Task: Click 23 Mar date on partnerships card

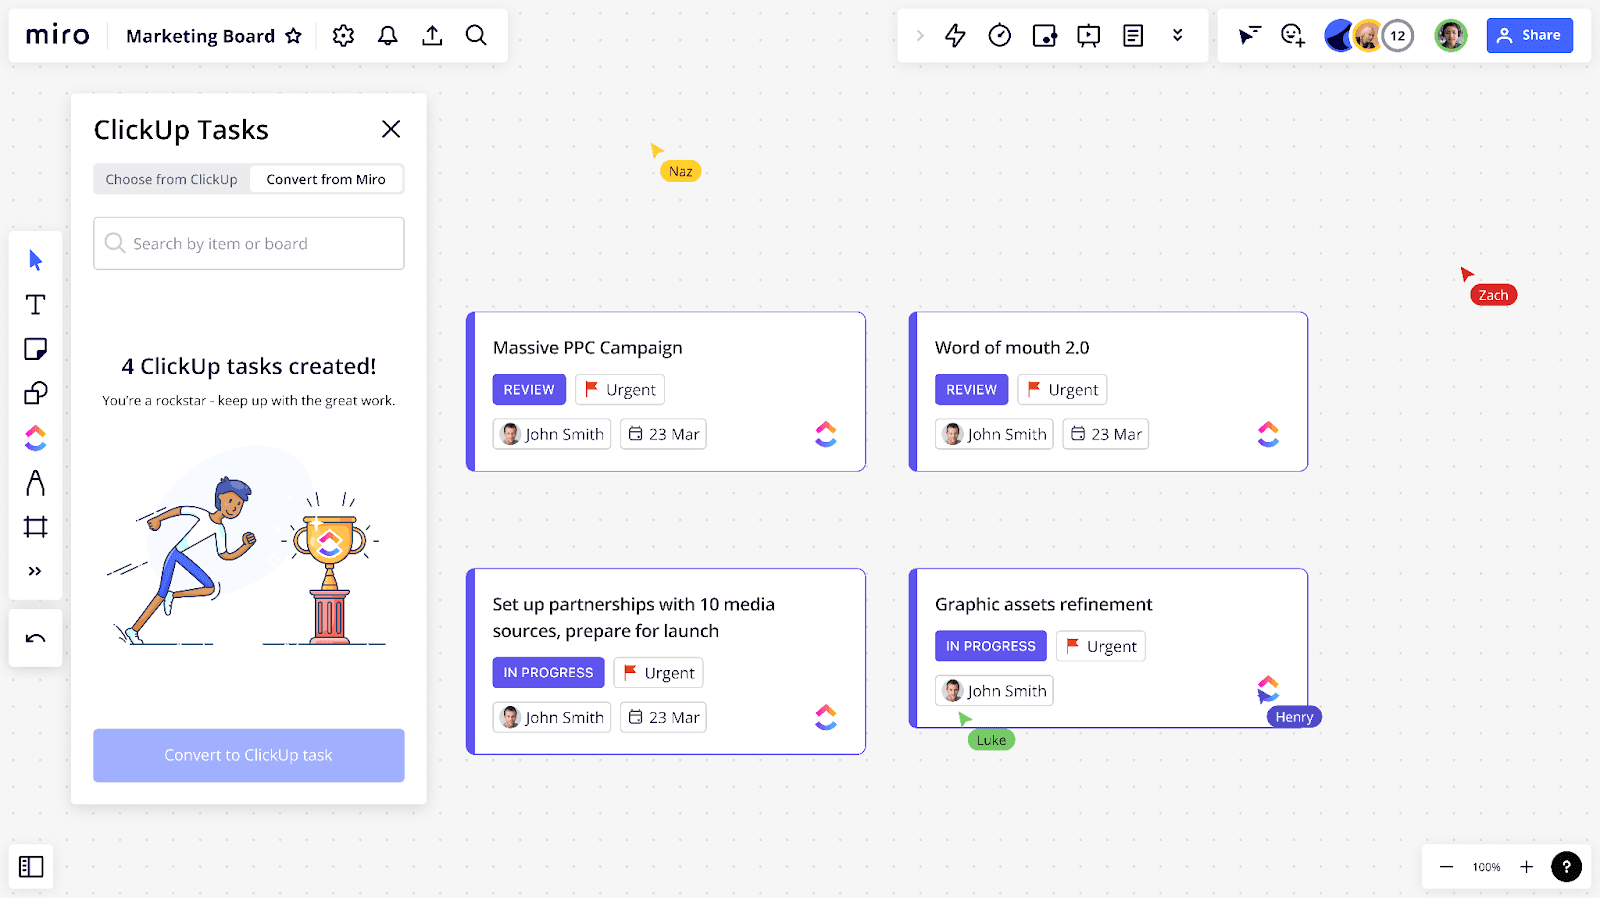Action: pos(663,717)
